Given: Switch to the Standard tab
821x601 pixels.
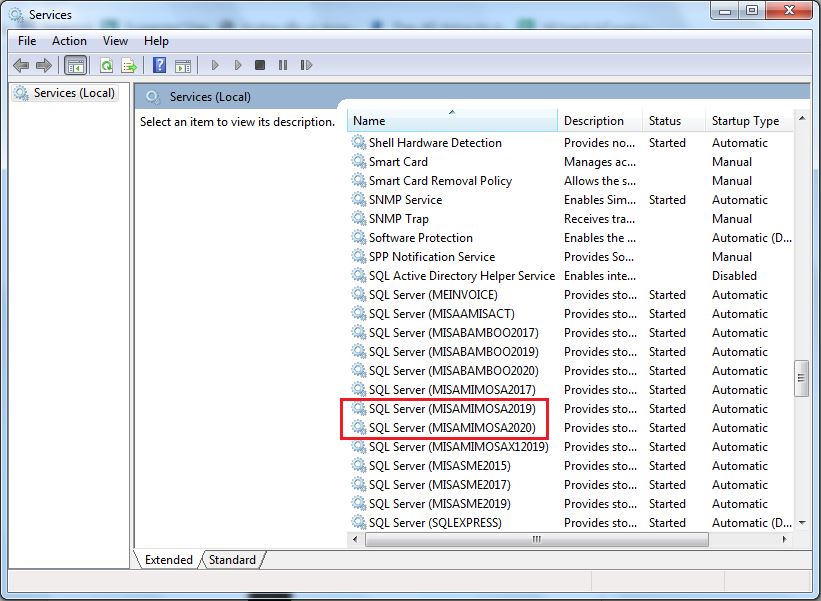Looking at the screenshot, I should point(232,560).
